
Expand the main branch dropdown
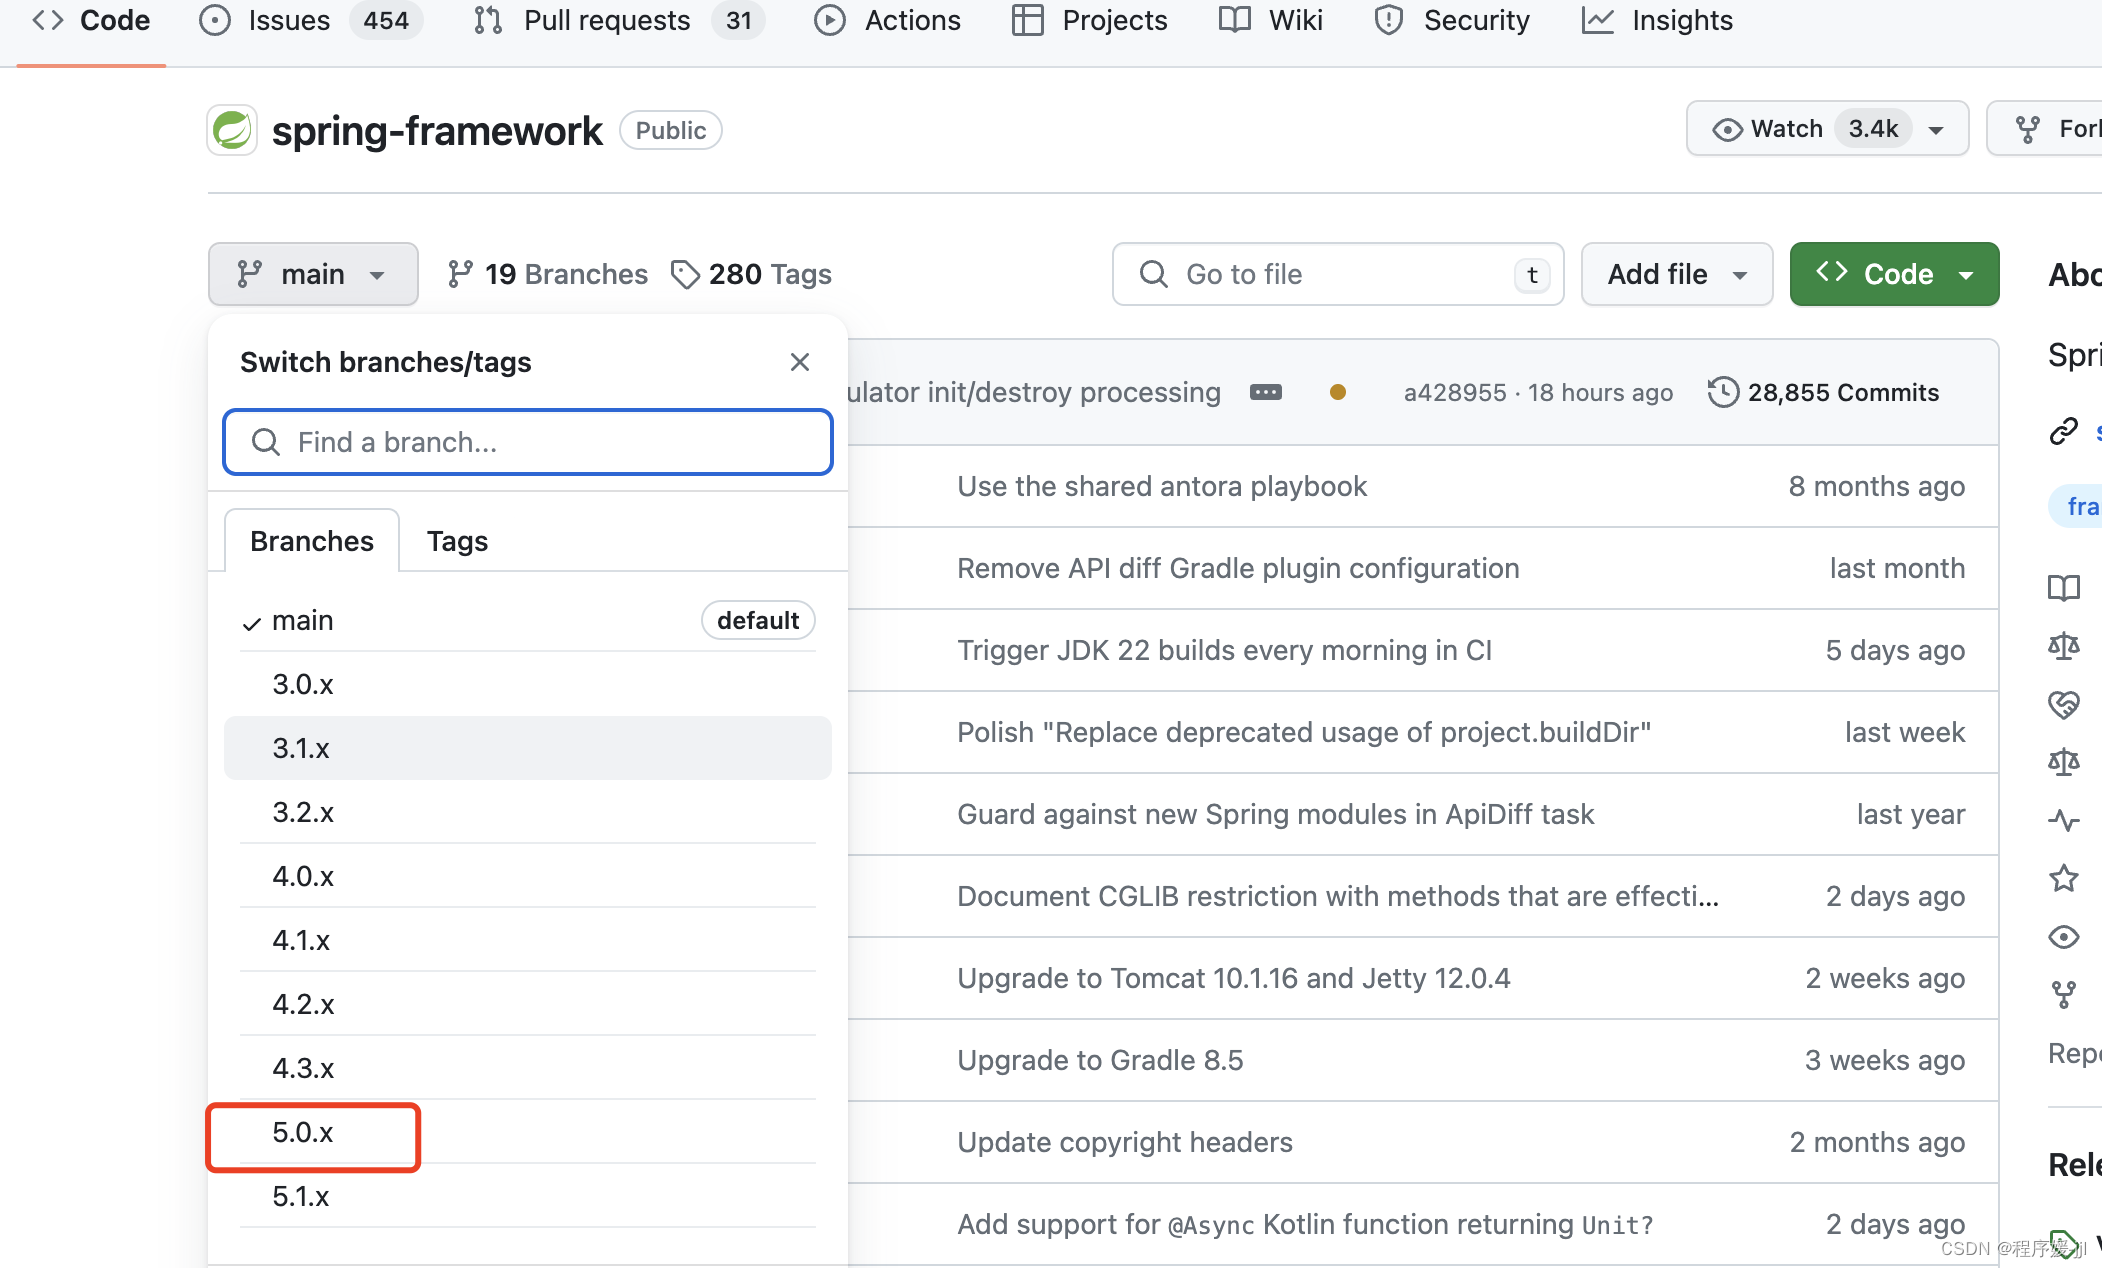tap(311, 275)
